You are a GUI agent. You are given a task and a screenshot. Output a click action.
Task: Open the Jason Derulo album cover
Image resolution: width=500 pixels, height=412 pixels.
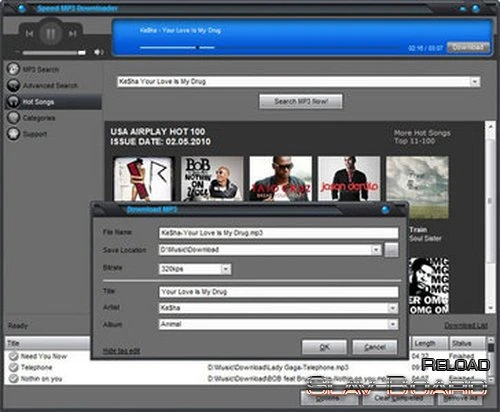point(349,179)
